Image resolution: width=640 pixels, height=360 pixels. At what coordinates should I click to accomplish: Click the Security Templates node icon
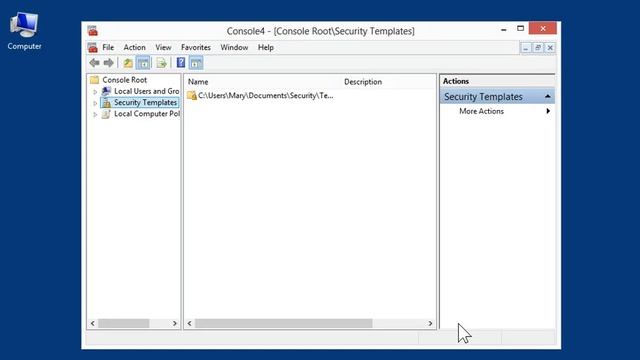[x=107, y=102]
